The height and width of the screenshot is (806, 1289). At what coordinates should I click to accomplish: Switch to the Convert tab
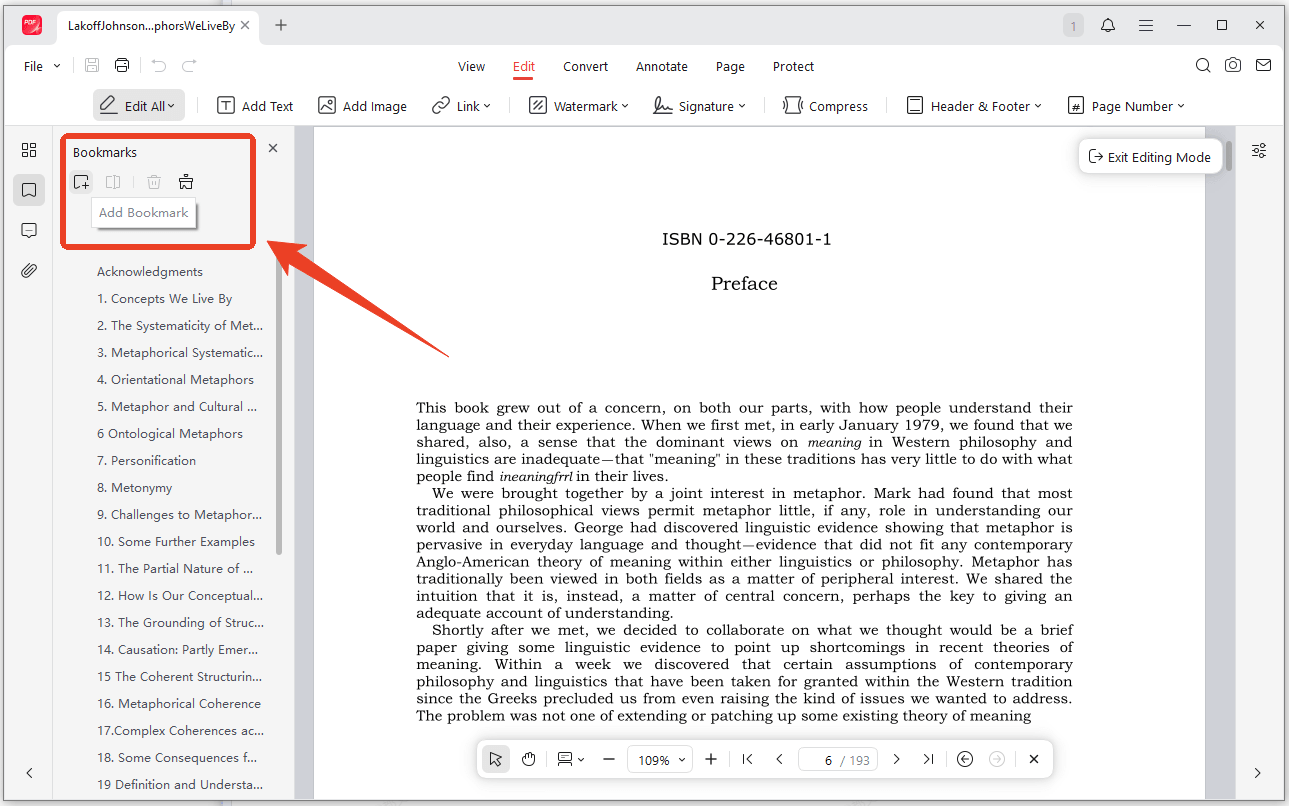[585, 66]
